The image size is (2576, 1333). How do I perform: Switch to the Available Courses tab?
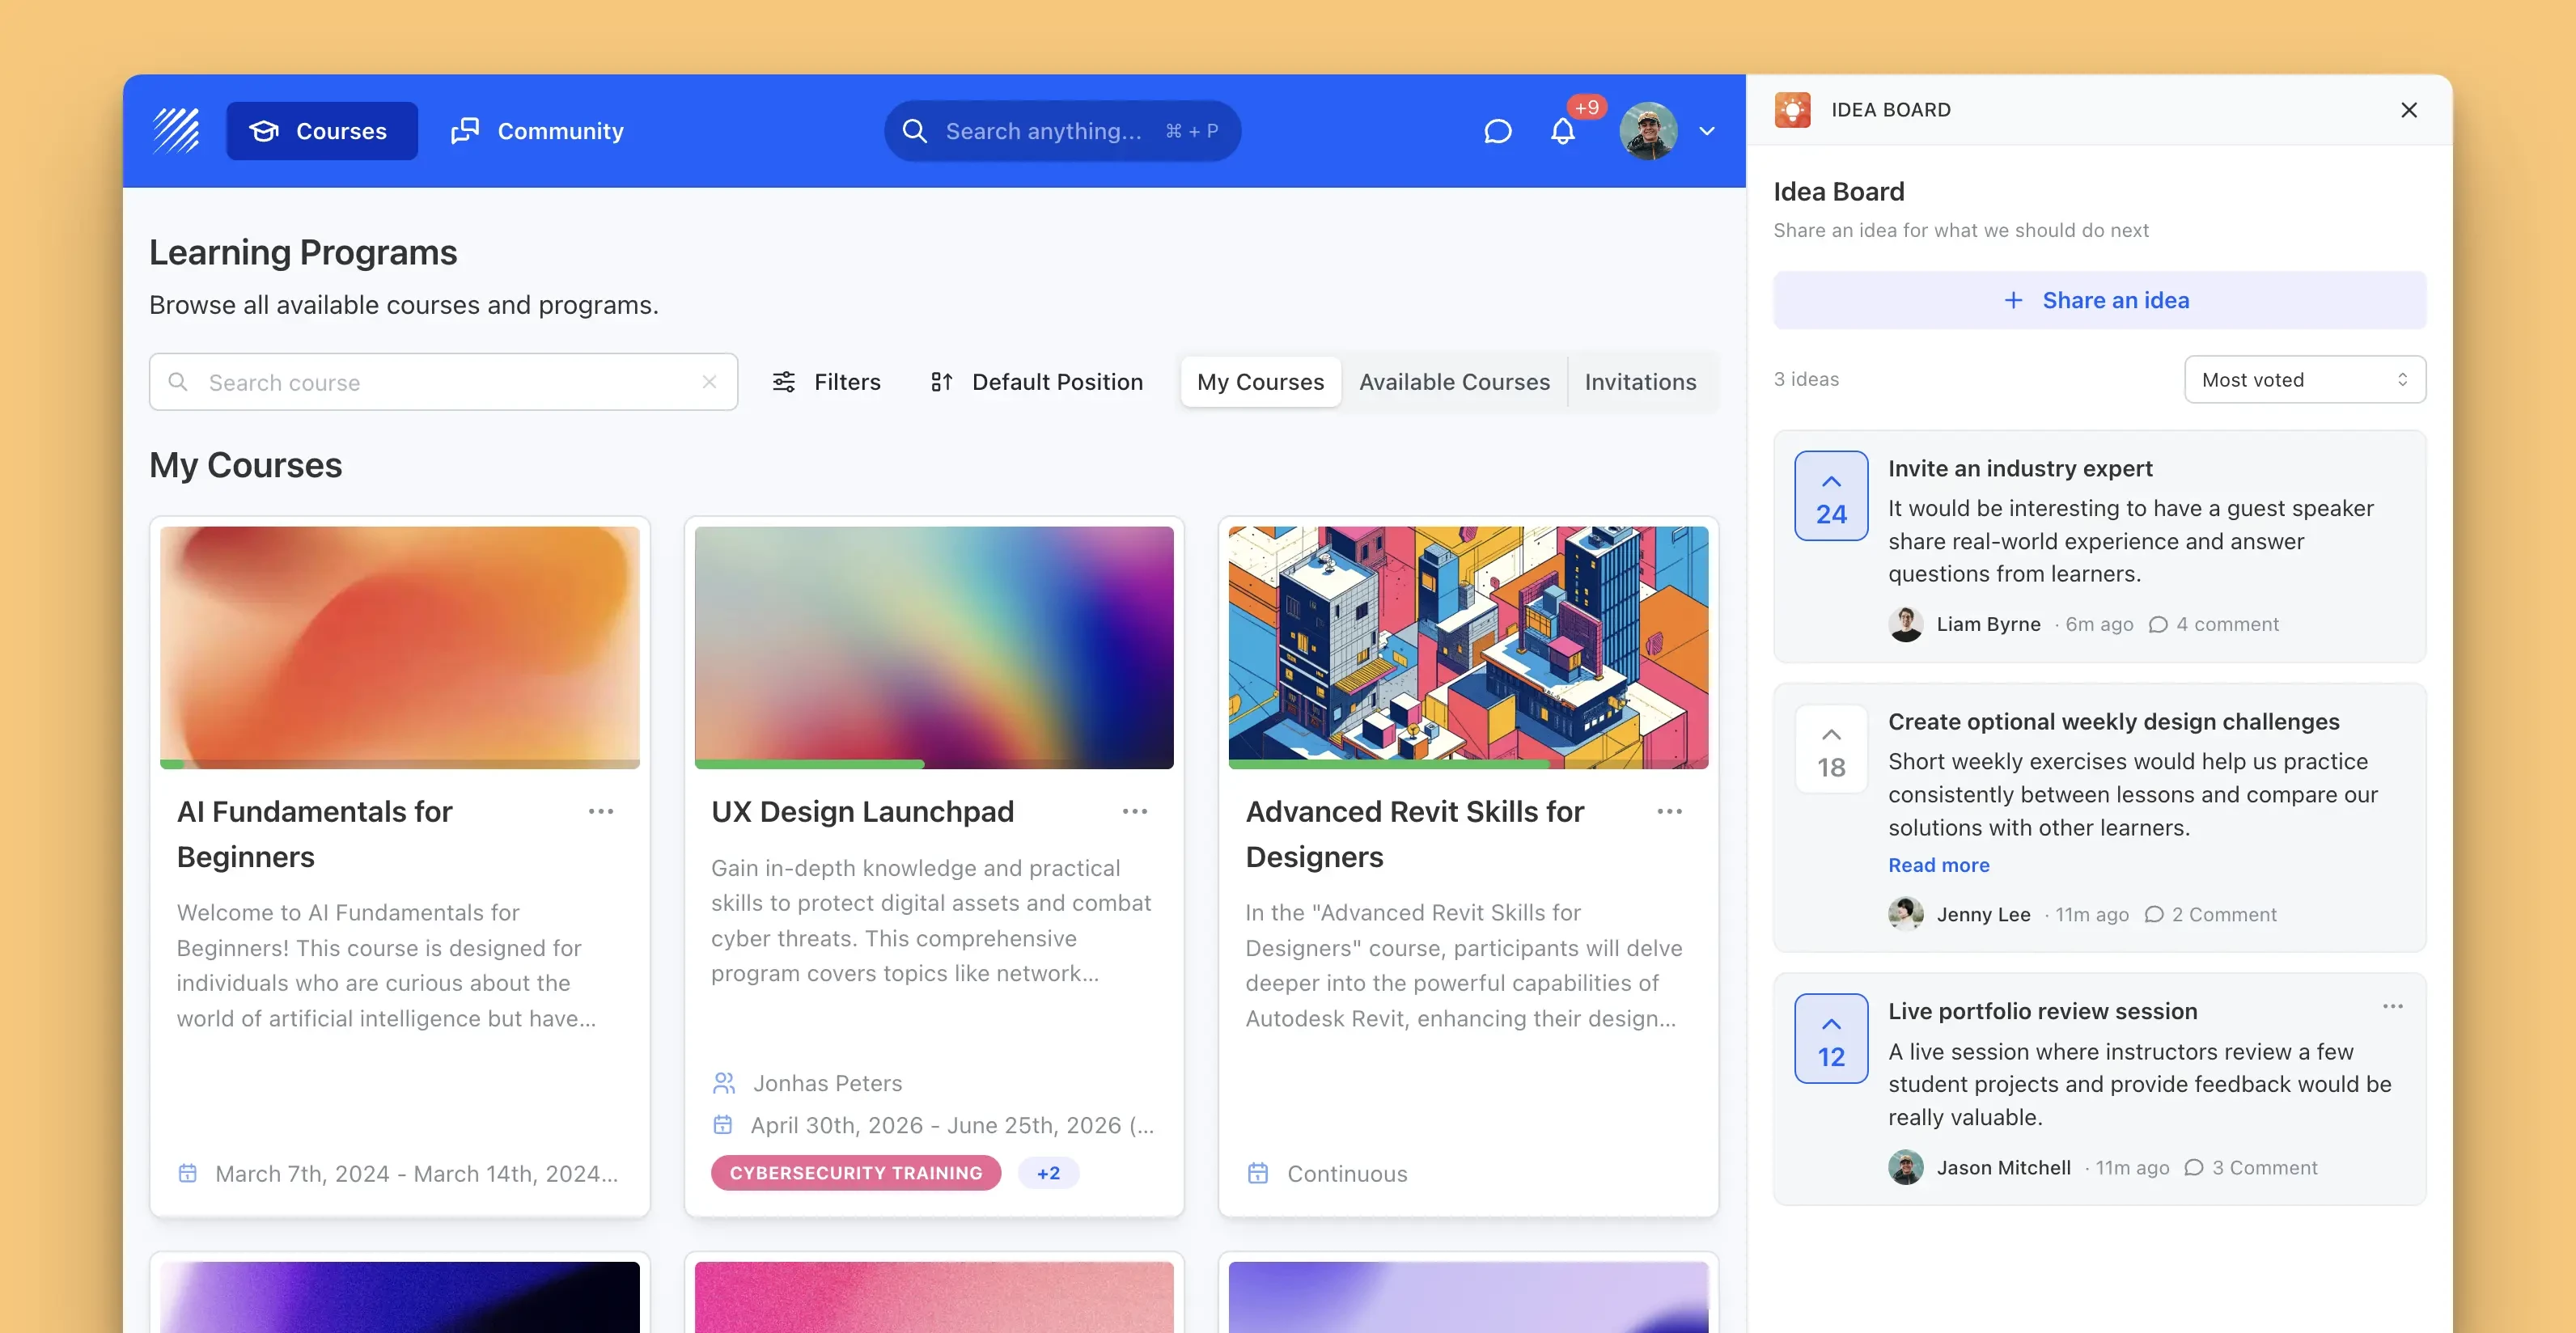[1454, 382]
